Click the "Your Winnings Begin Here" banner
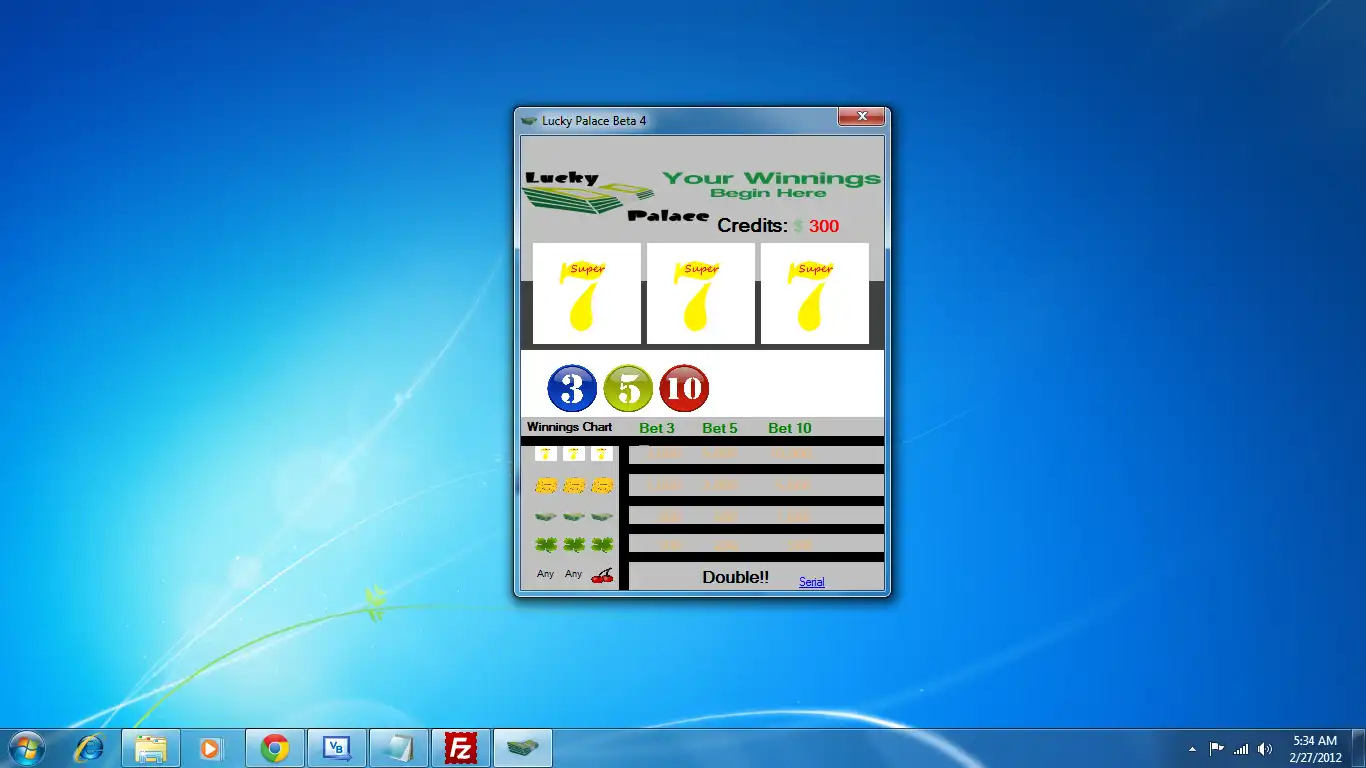Screen dimensions: 1366x768 pyautogui.click(x=771, y=184)
